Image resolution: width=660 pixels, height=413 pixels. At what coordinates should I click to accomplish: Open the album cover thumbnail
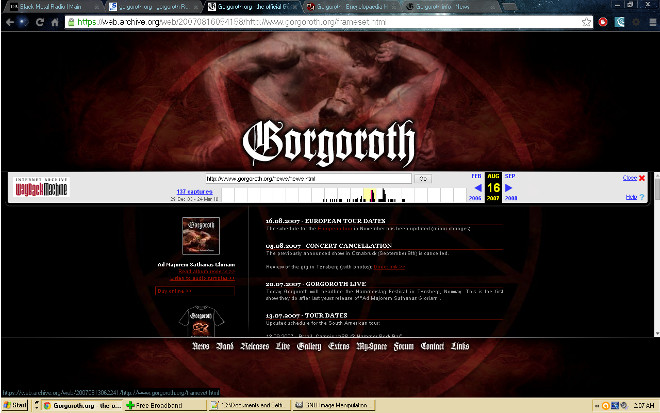coord(201,236)
